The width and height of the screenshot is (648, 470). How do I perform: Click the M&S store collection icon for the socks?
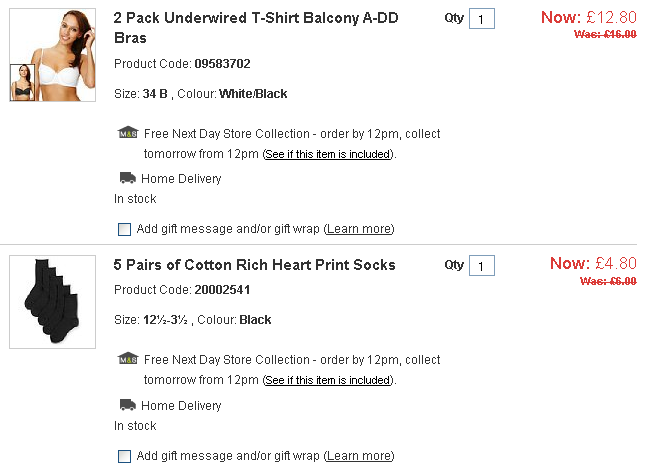127,359
